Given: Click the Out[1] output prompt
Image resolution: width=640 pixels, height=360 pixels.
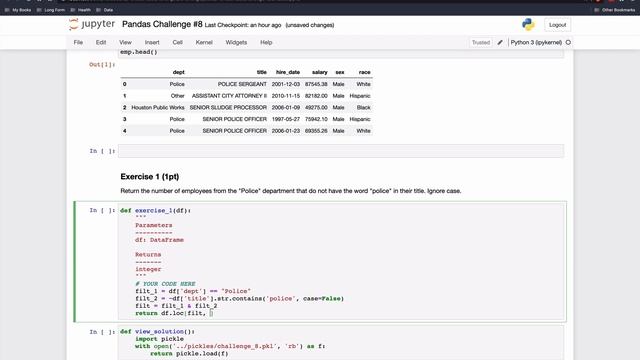Looking at the screenshot, I should [x=102, y=64].
